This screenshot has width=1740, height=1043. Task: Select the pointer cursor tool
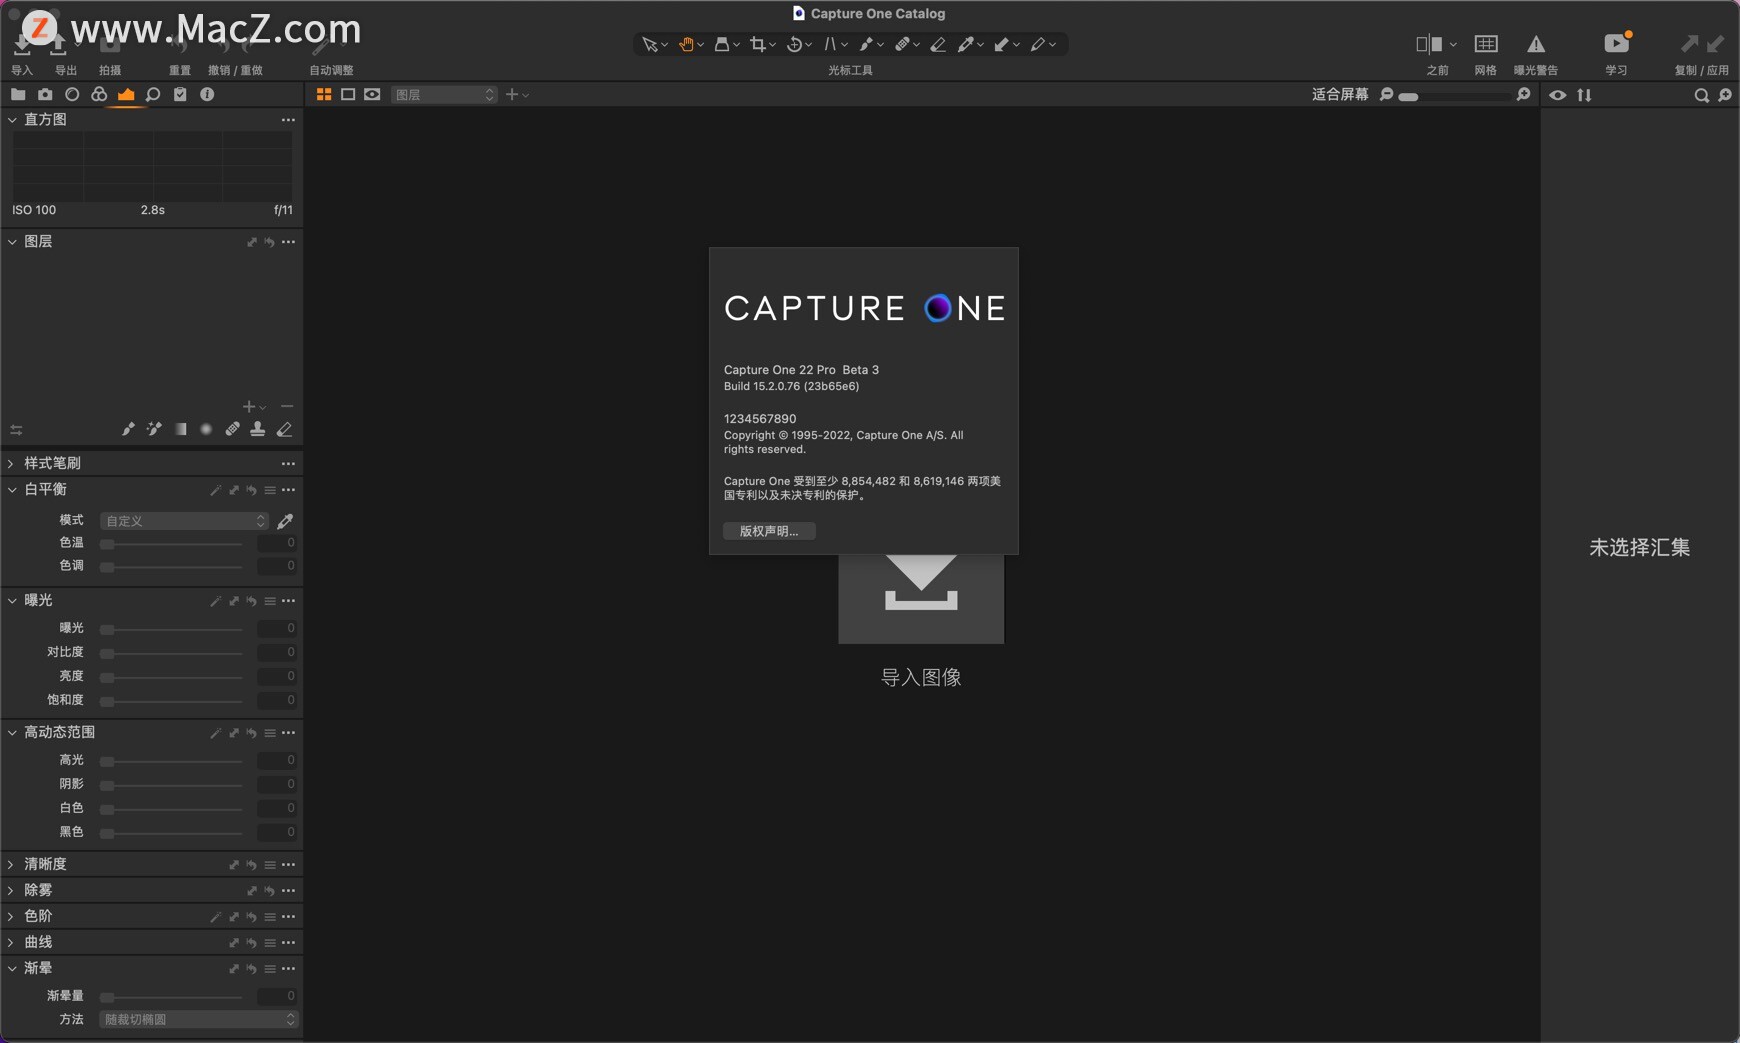pyautogui.click(x=650, y=44)
